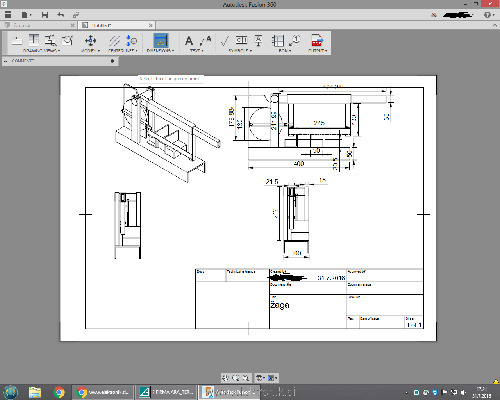This screenshot has width=500, height=400.
Task: Insert a Surface Texture checkmark symbol
Action: click(224, 41)
